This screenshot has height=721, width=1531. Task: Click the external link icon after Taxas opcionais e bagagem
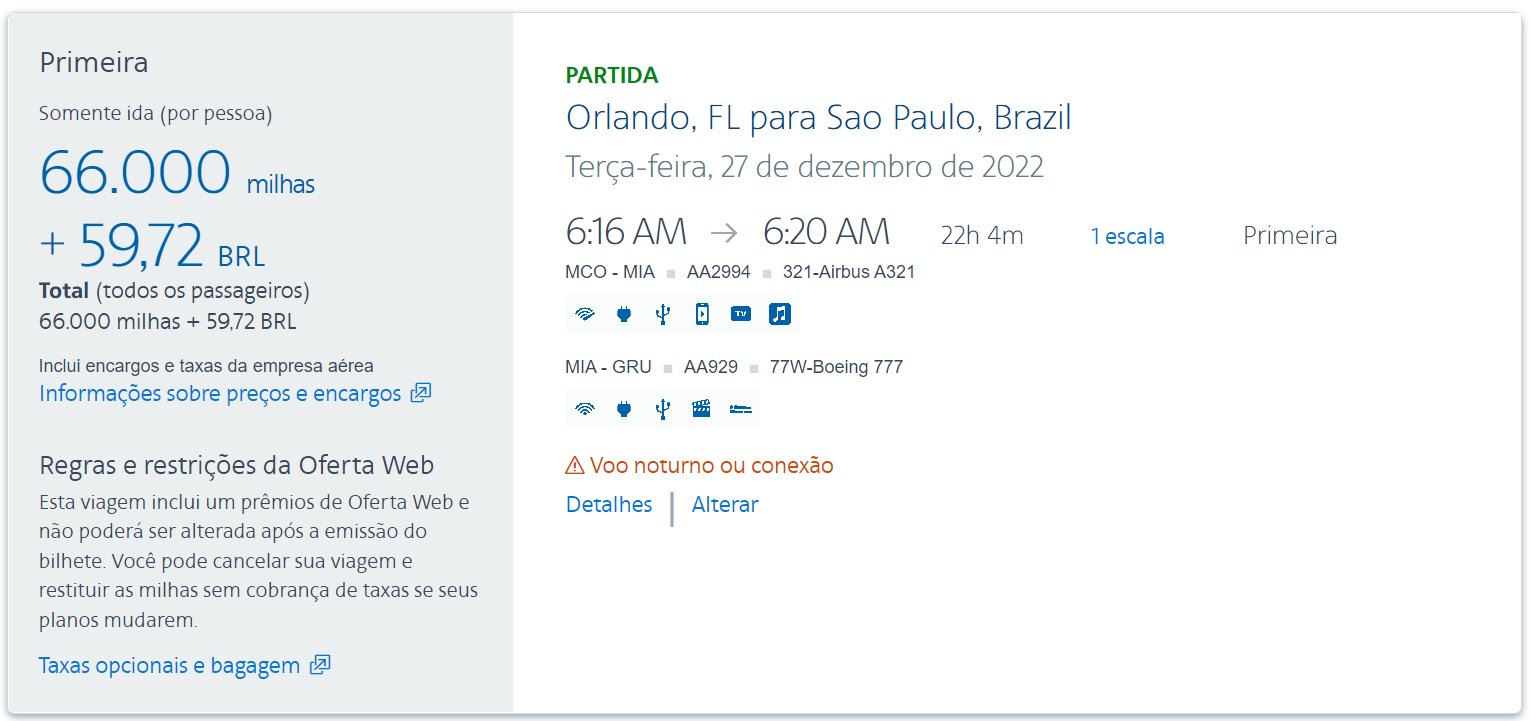[320, 665]
